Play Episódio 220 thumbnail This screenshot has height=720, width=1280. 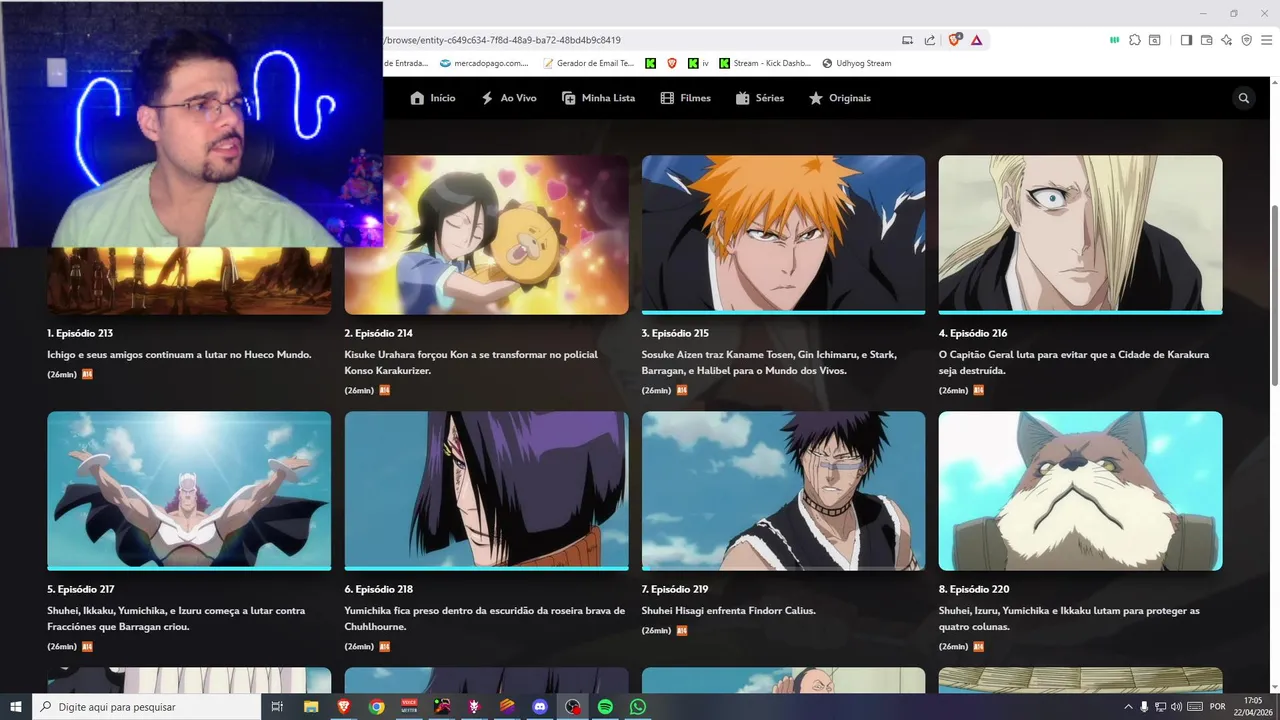1080,491
